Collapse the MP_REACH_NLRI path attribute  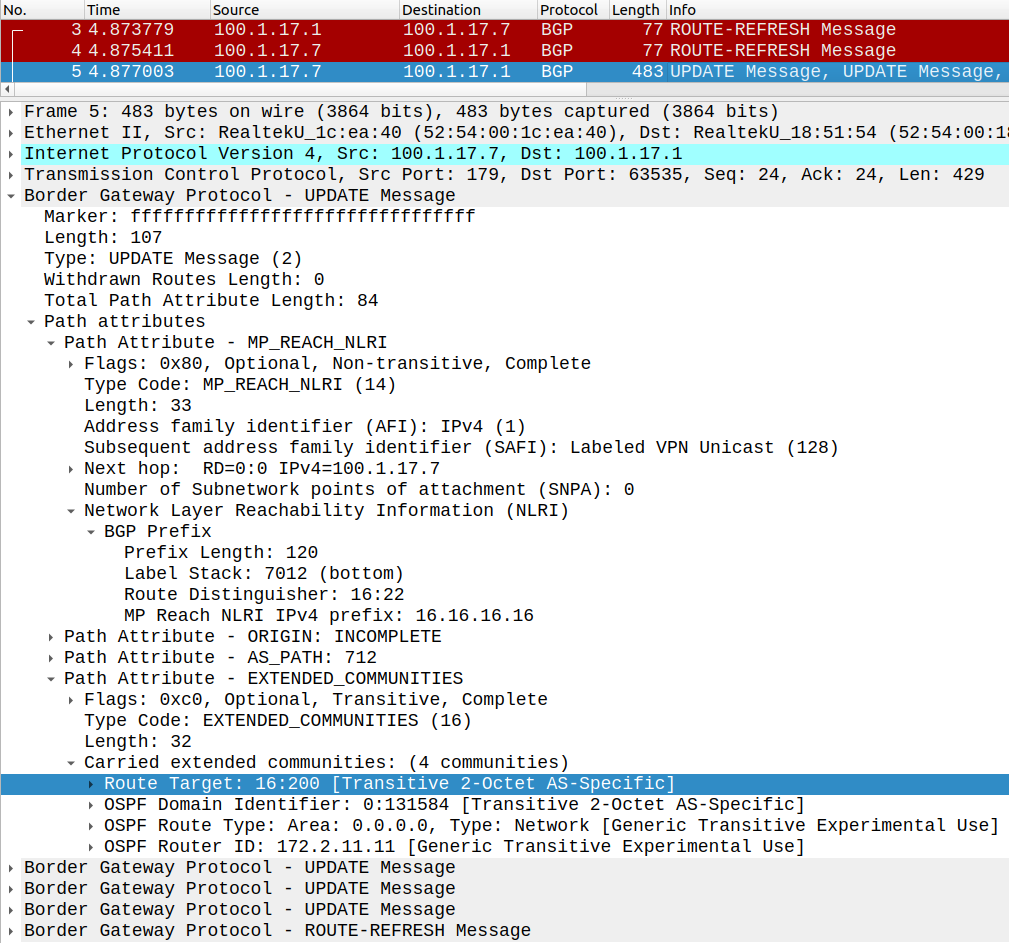[x=51, y=343]
